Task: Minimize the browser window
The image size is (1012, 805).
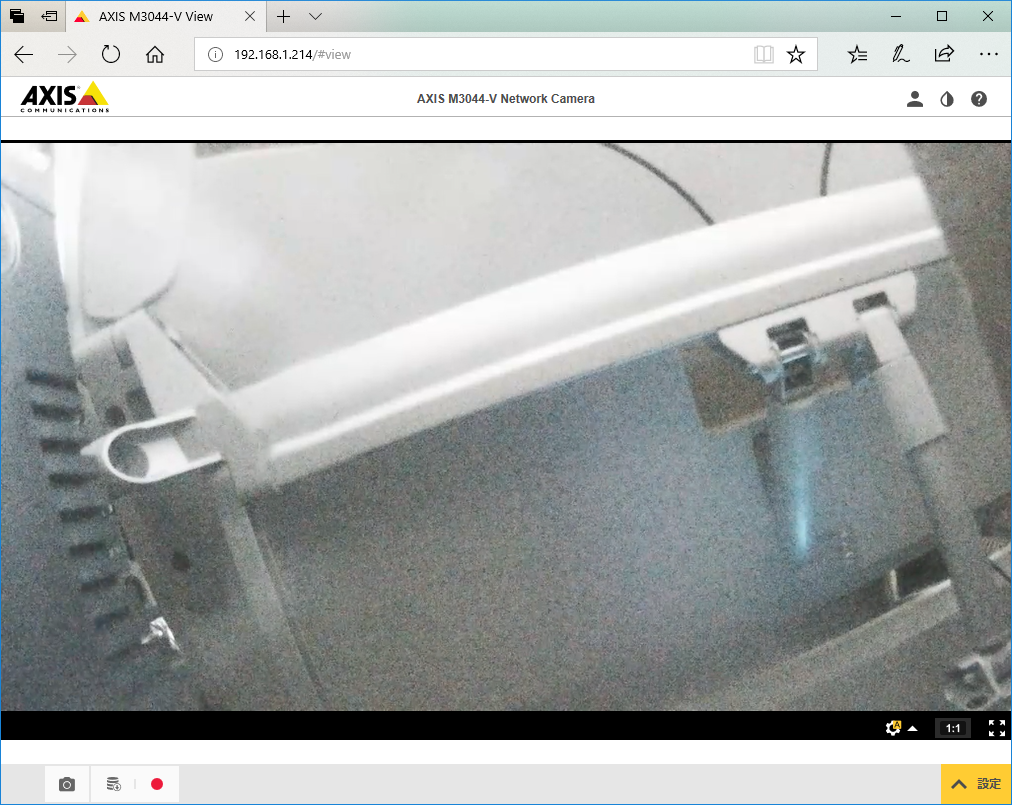Action: pyautogui.click(x=896, y=16)
